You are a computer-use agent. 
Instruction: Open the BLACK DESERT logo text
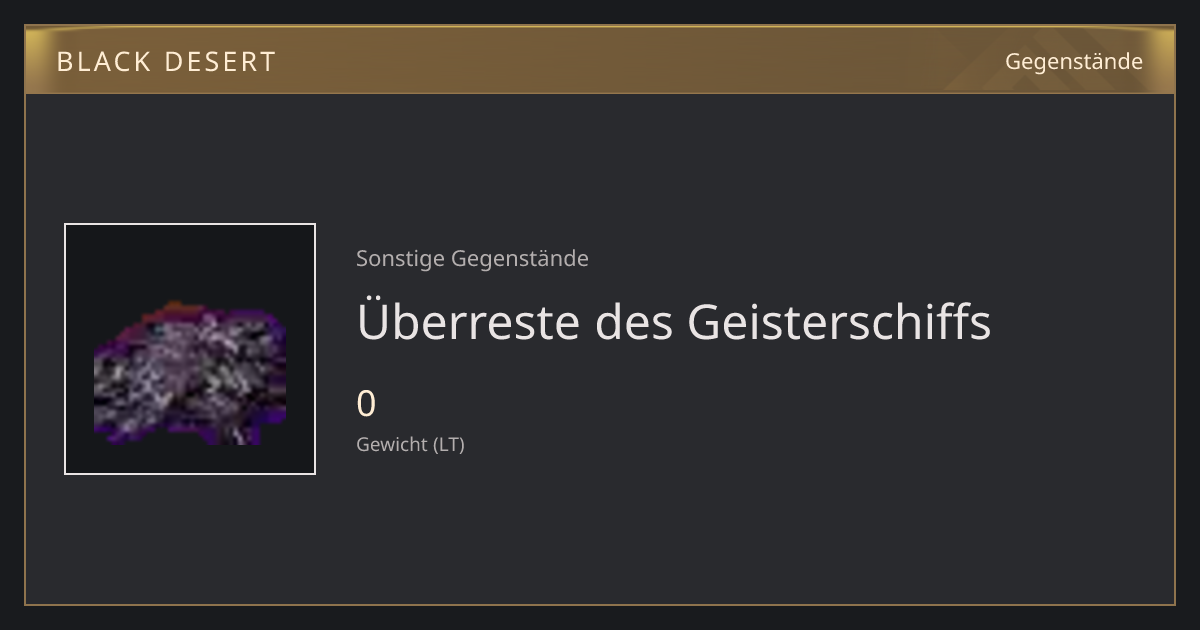pos(166,62)
